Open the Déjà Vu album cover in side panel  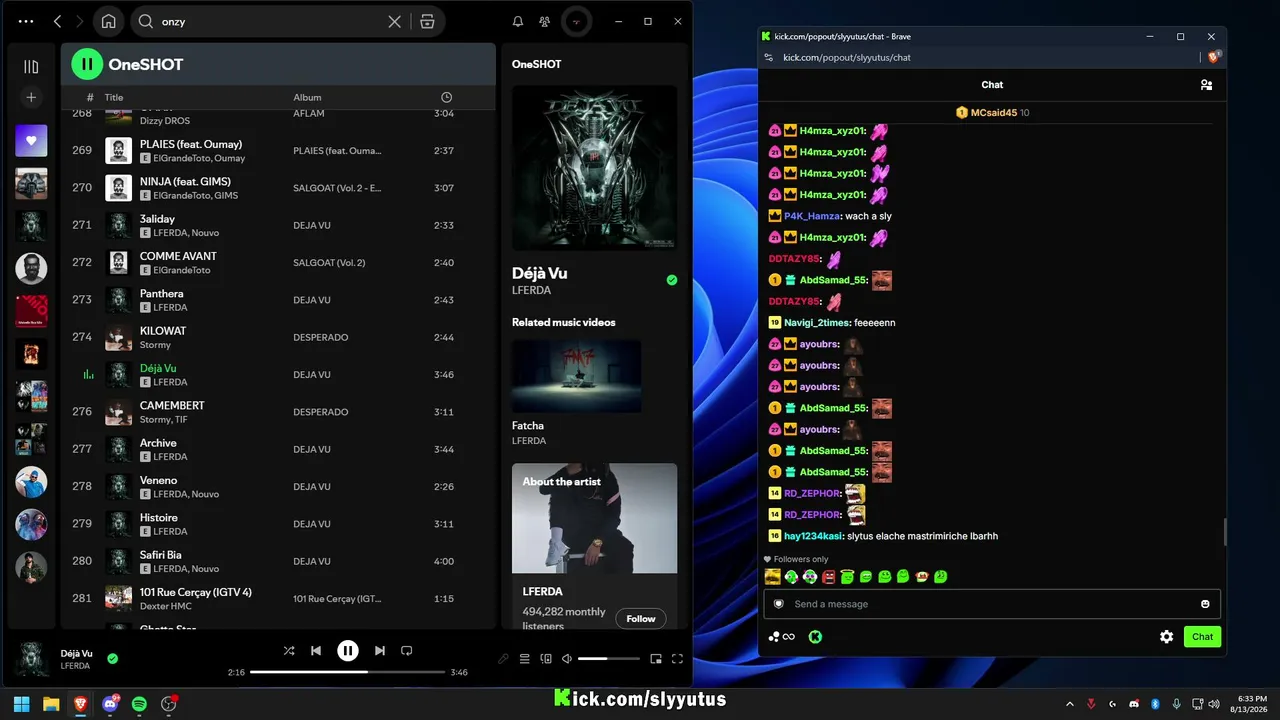click(594, 167)
